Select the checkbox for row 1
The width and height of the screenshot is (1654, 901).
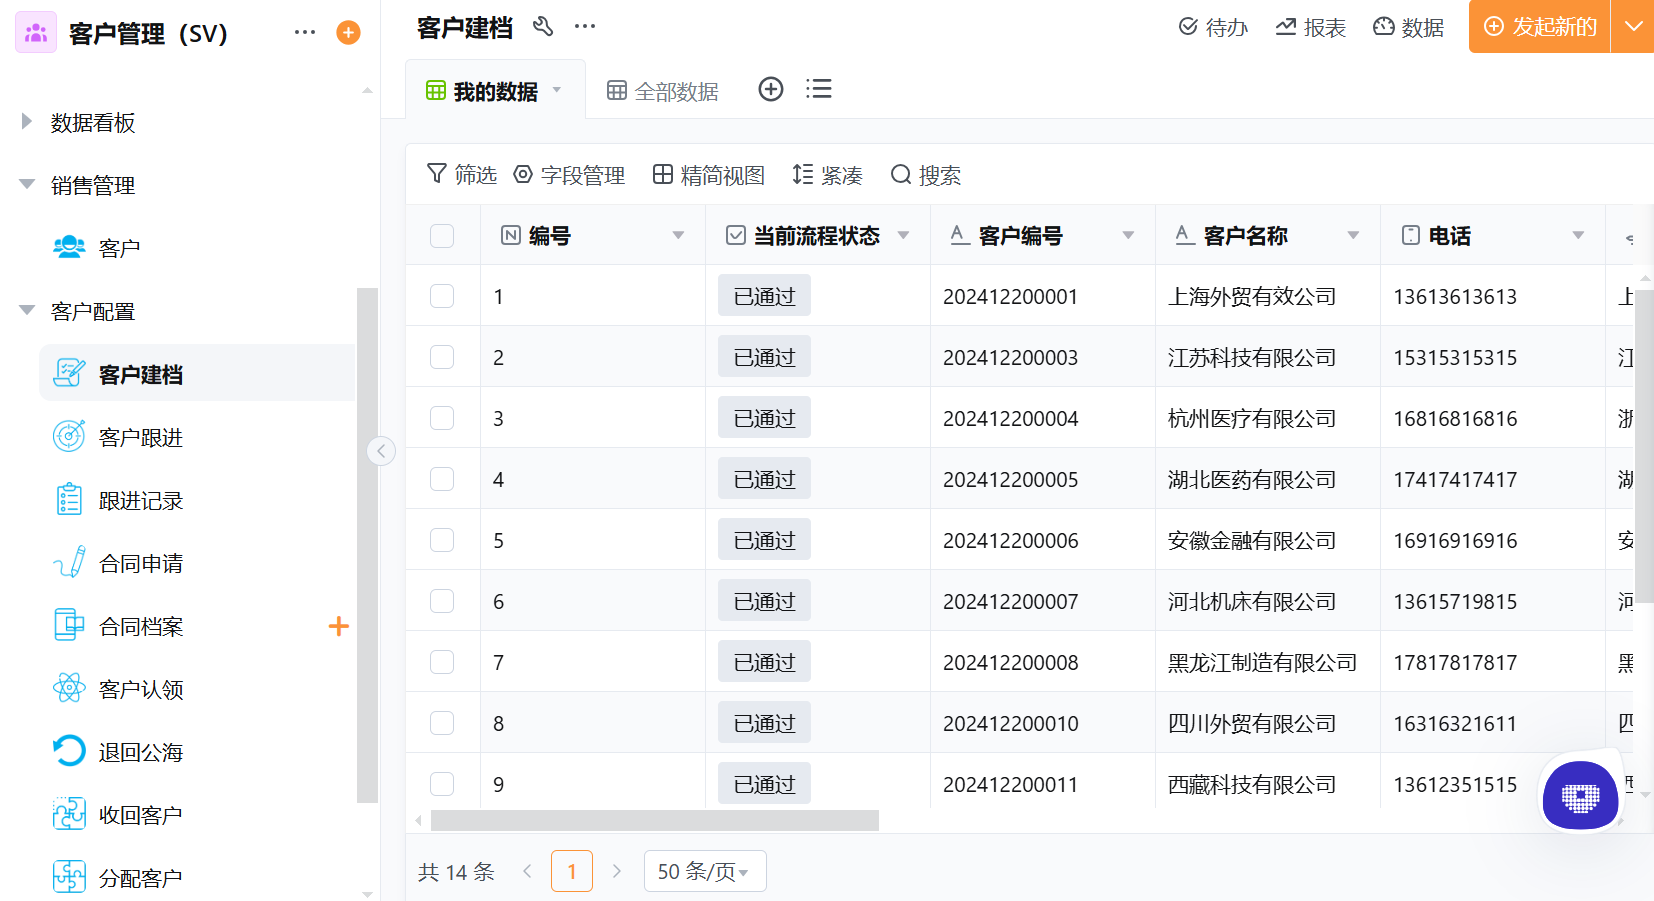(441, 295)
